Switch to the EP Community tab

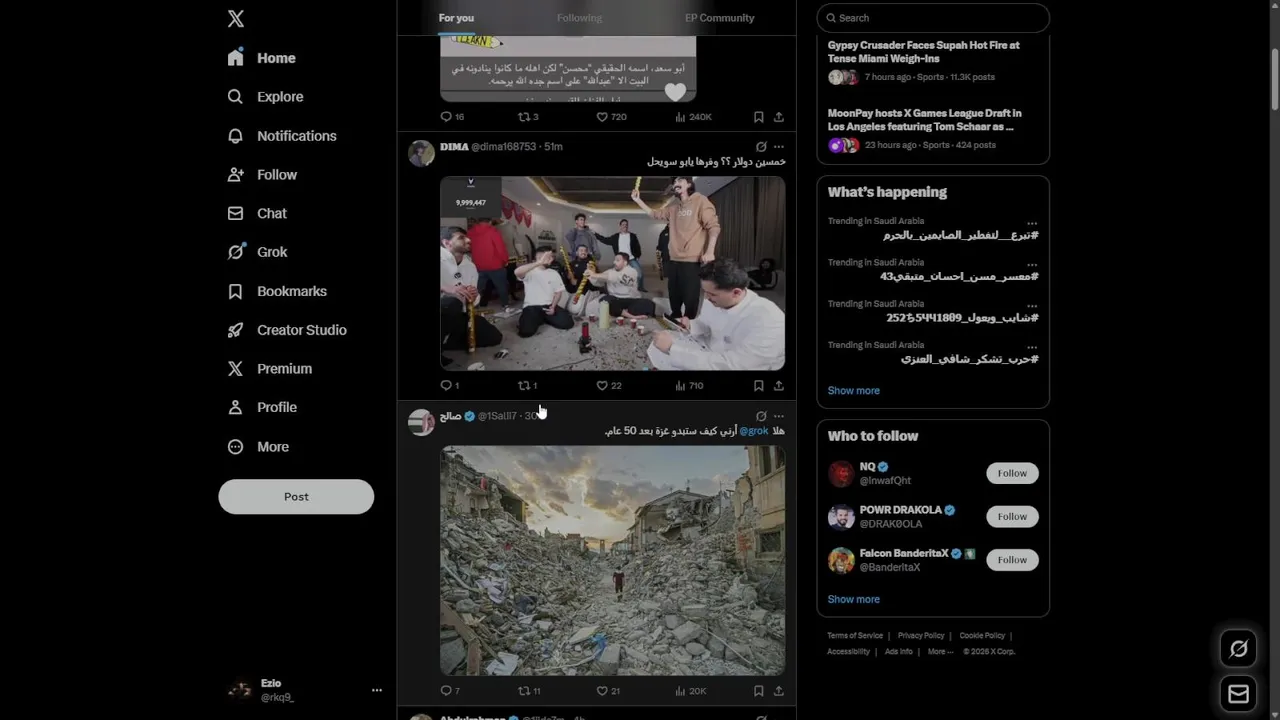point(720,18)
